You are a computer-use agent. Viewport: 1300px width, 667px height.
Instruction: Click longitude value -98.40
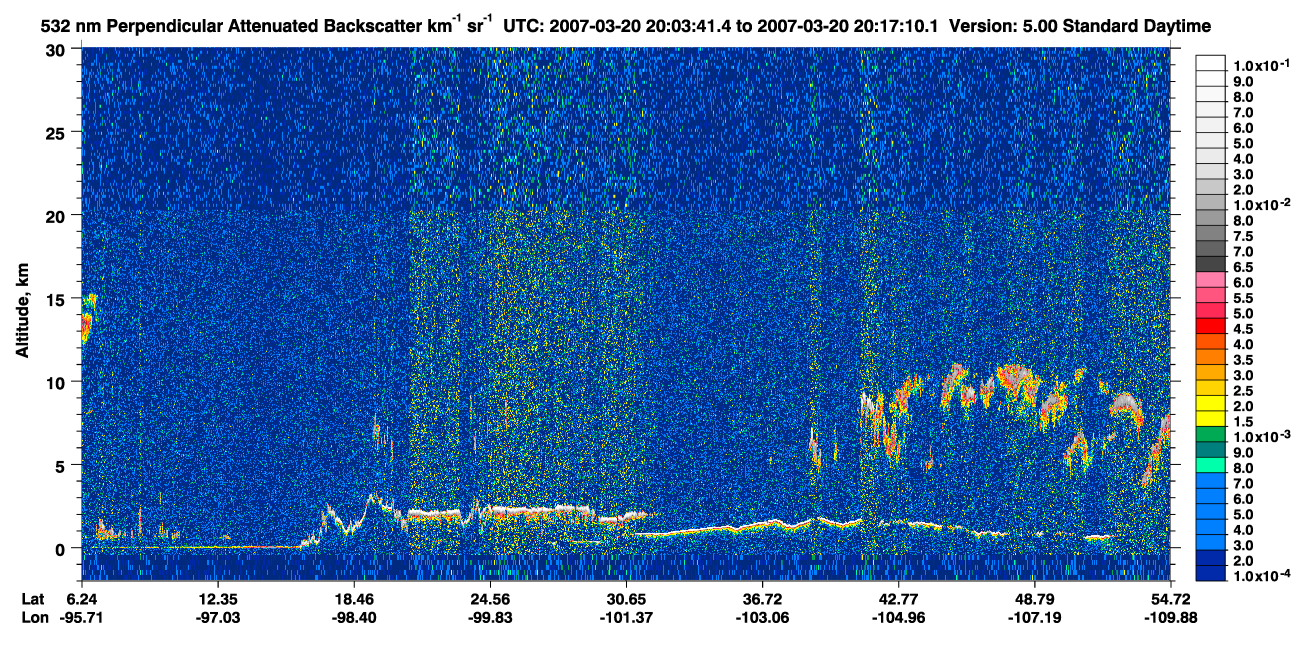tap(354, 617)
